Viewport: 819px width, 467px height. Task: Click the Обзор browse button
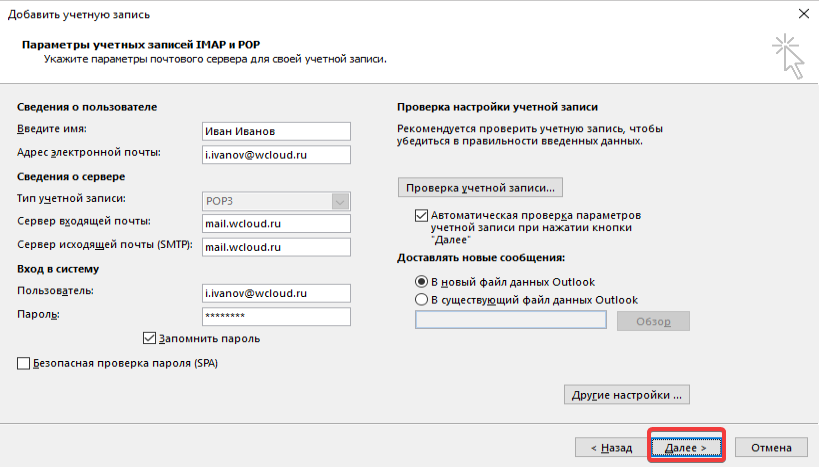tap(654, 321)
